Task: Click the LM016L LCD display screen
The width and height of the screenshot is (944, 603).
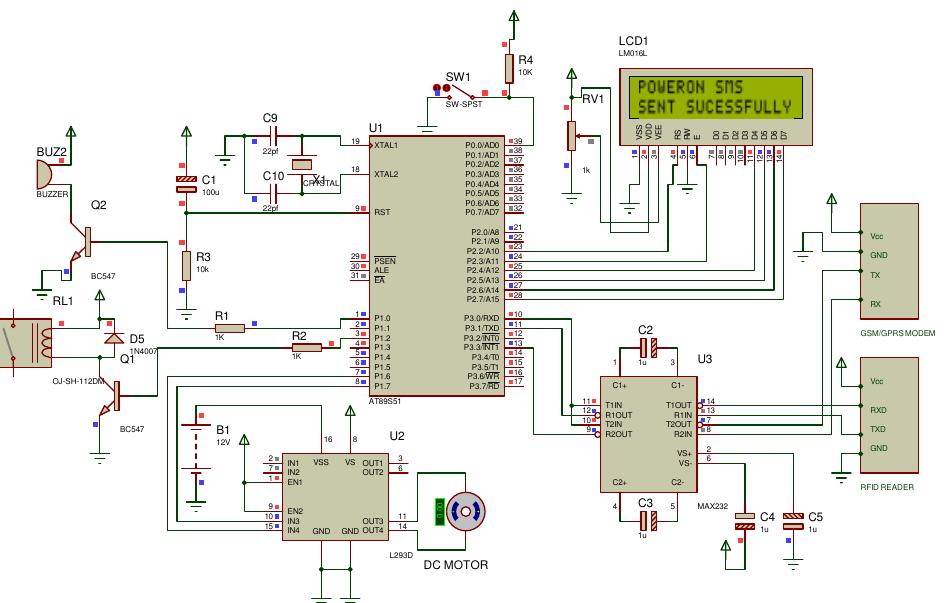Action: point(716,96)
